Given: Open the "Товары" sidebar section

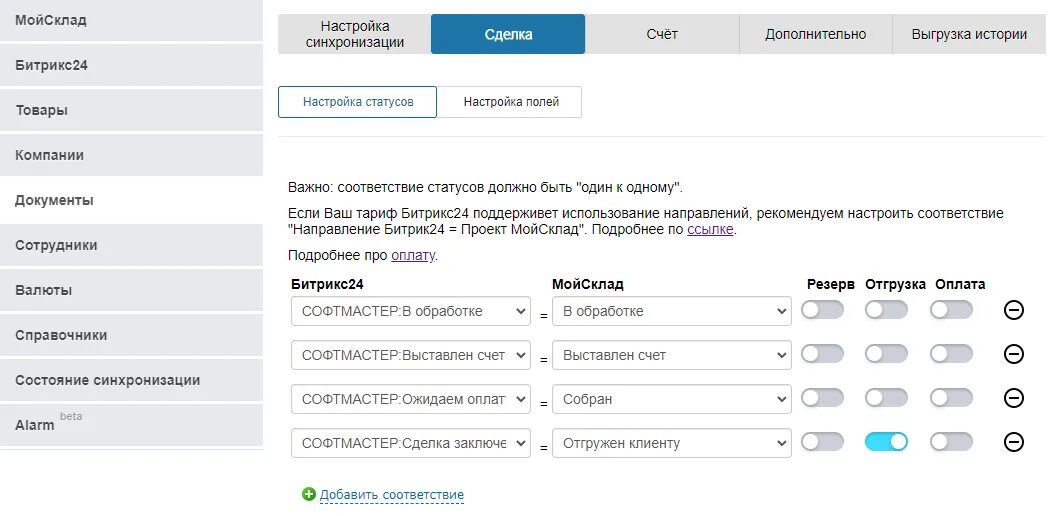Looking at the screenshot, I should [x=131, y=110].
